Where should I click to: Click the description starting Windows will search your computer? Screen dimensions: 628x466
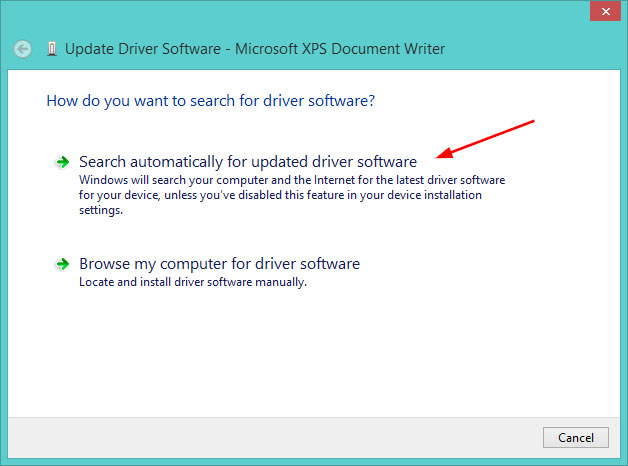tap(292, 195)
